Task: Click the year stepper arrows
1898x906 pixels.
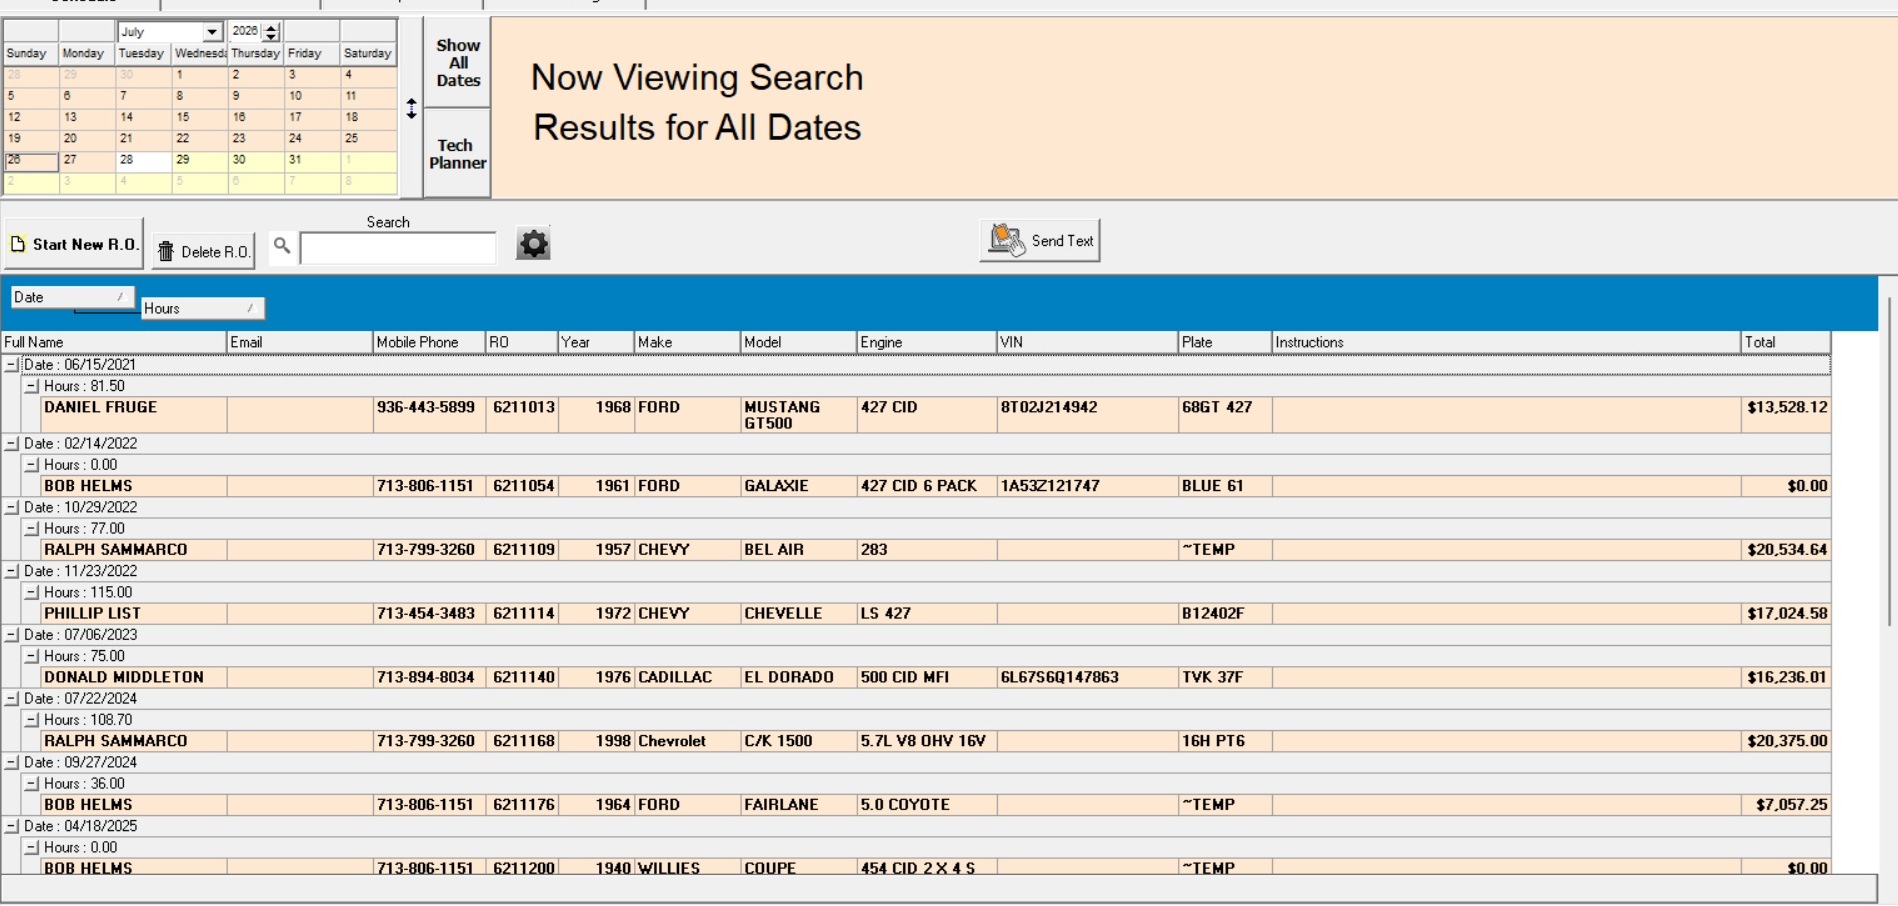Action: (x=271, y=32)
